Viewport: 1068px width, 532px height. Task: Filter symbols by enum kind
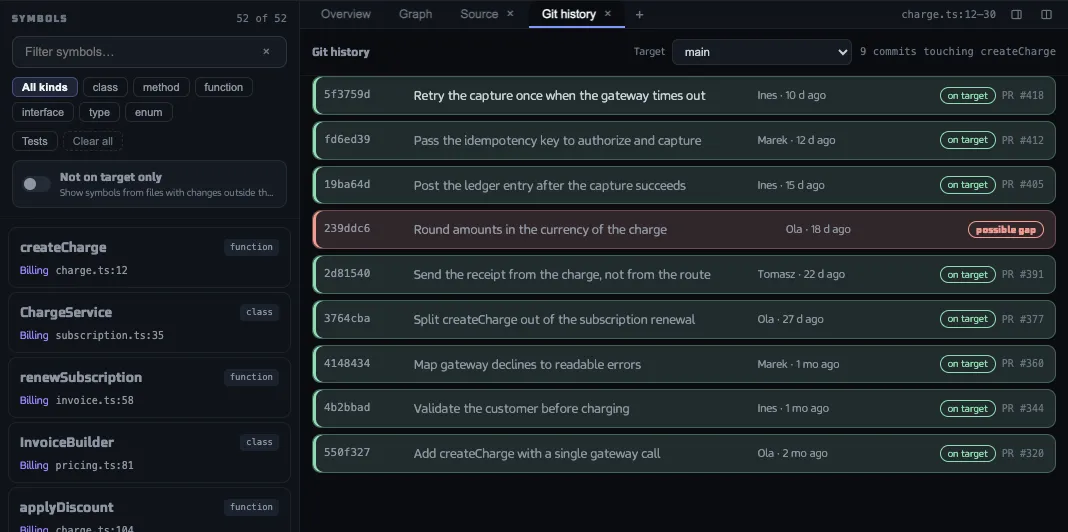coord(148,112)
